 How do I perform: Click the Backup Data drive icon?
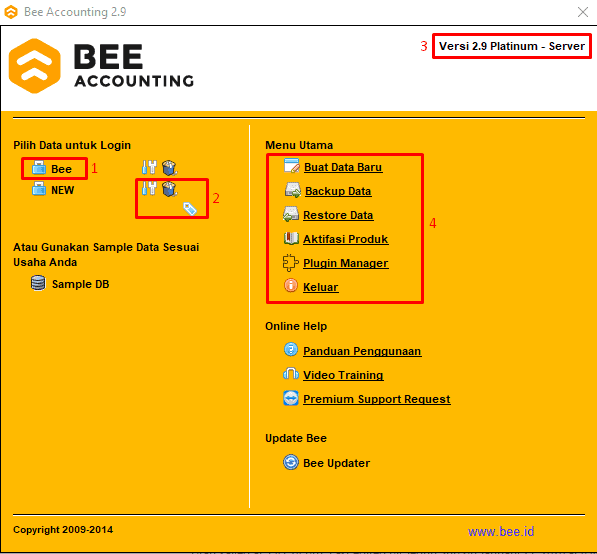click(293, 190)
